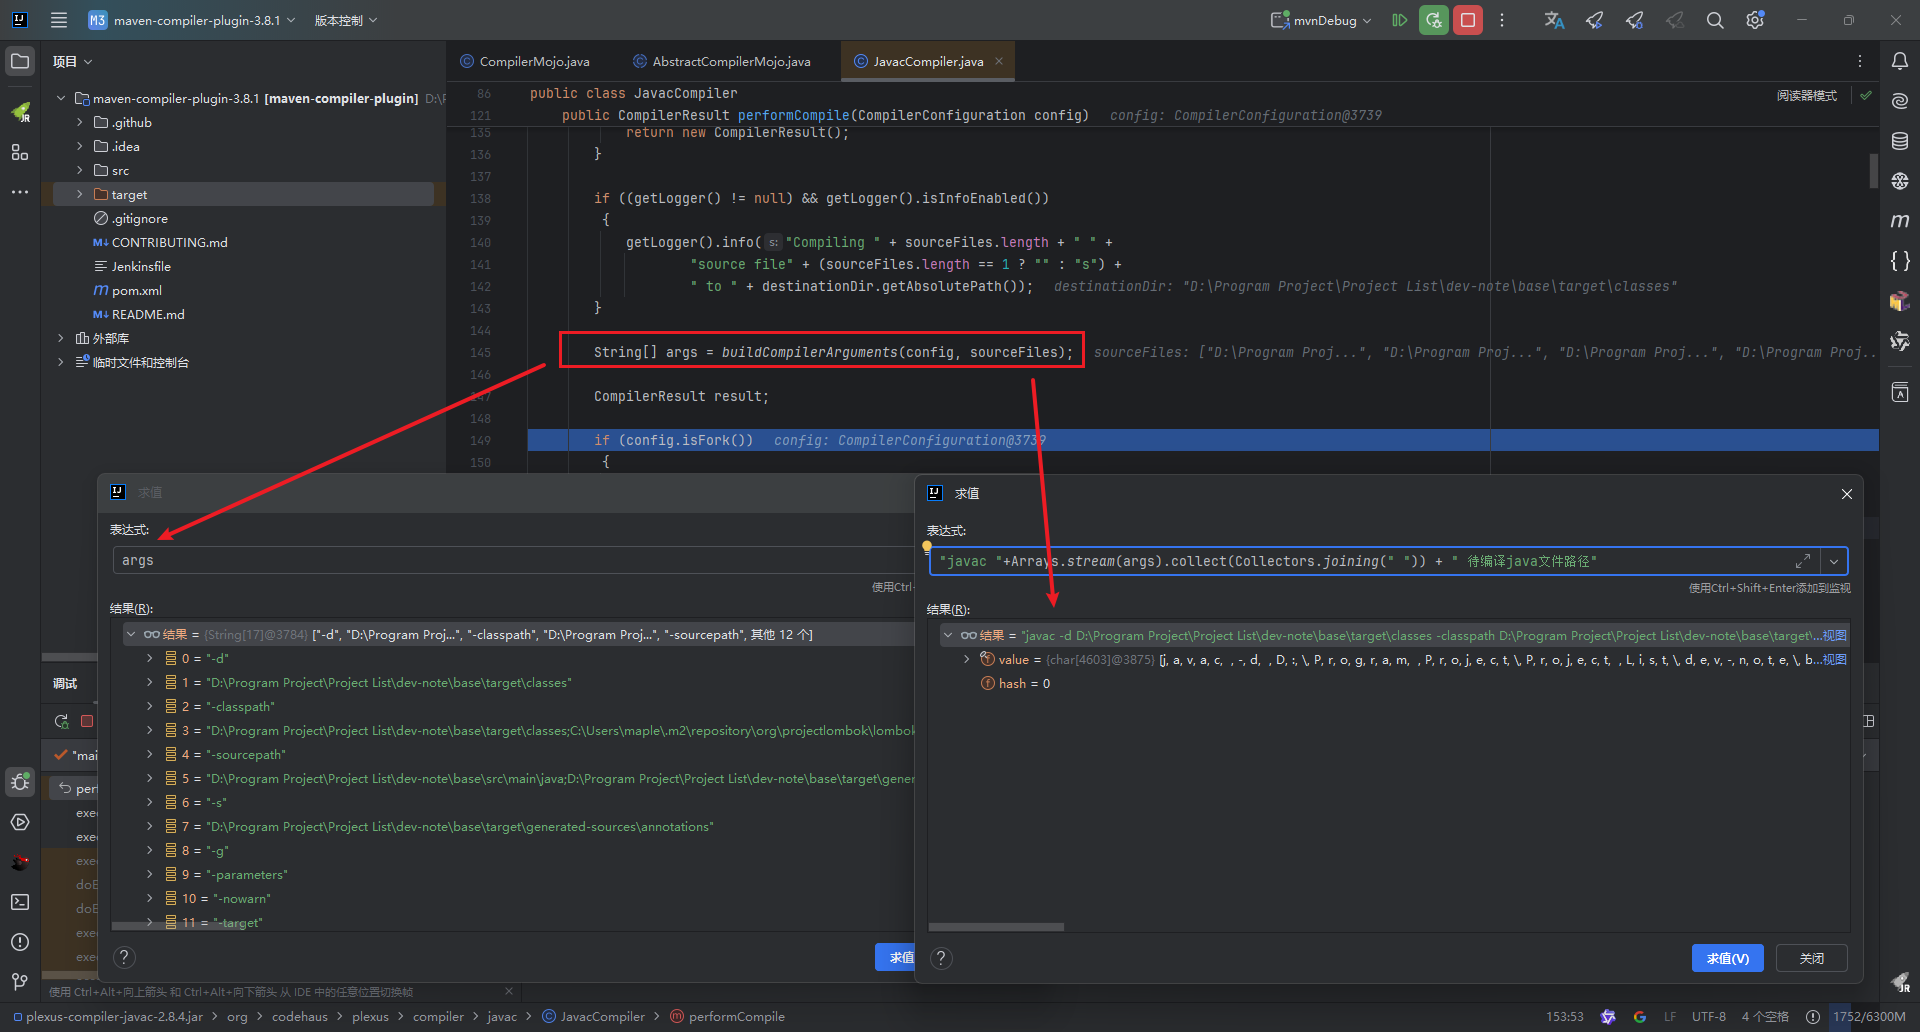1920x1032 pixels.
Task: Toggle 阅读器模式 in the editor
Action: pyautogui.click(x=1806, y=95)
